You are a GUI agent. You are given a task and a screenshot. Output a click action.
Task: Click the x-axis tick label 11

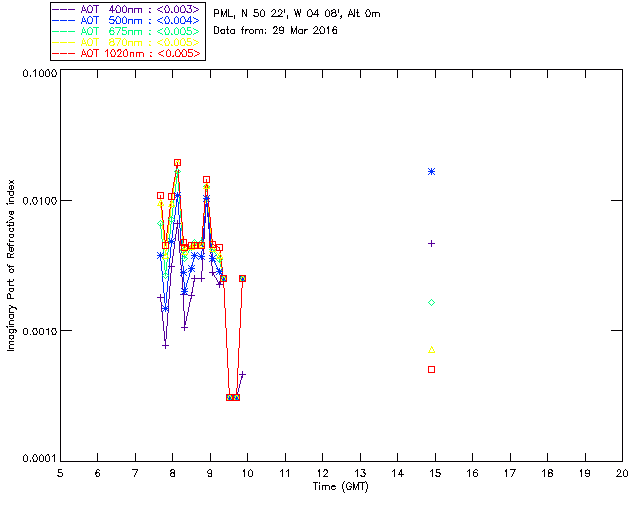(285, 473)
